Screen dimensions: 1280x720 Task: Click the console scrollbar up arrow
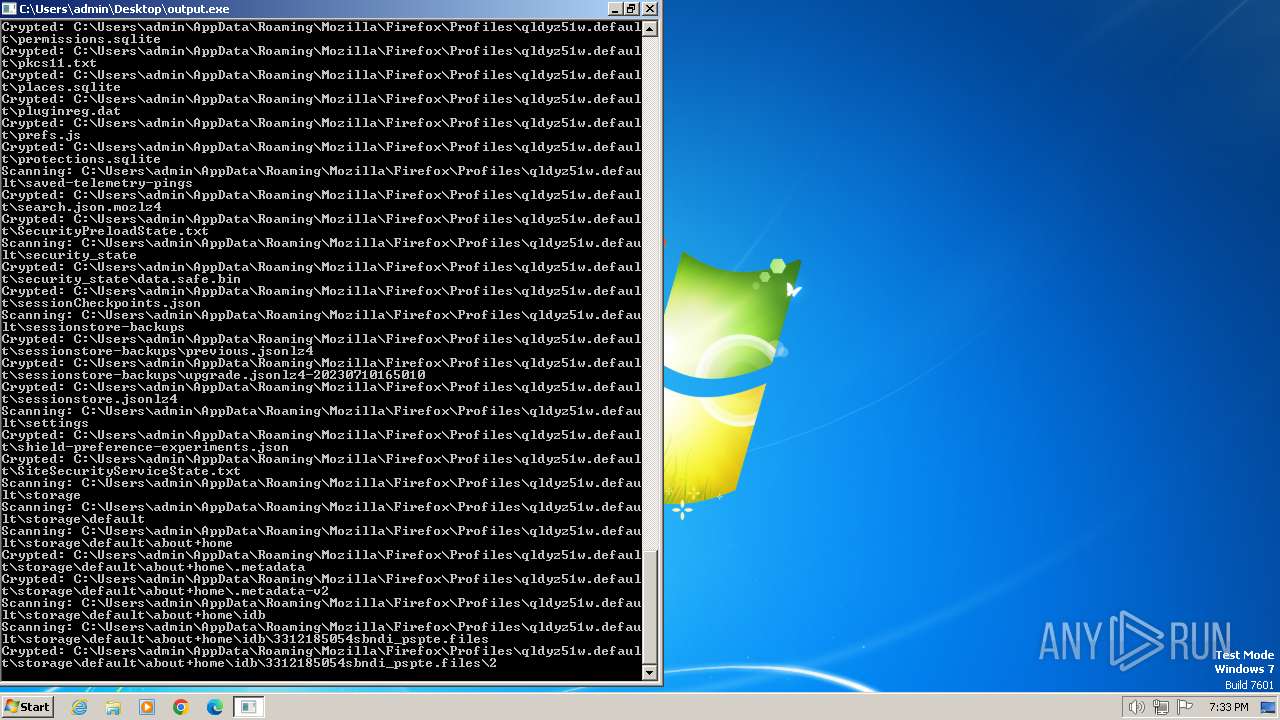[x=650, y=28]
